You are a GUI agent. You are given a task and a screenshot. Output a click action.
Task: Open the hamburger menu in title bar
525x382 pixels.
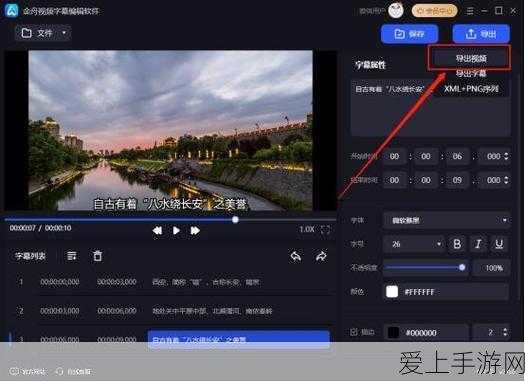470,11
